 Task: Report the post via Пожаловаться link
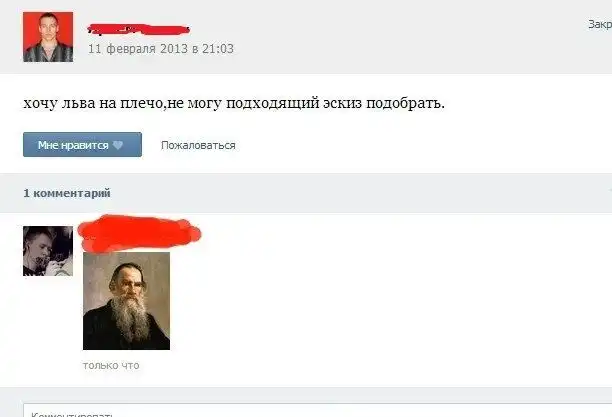(x=198, y=145)
